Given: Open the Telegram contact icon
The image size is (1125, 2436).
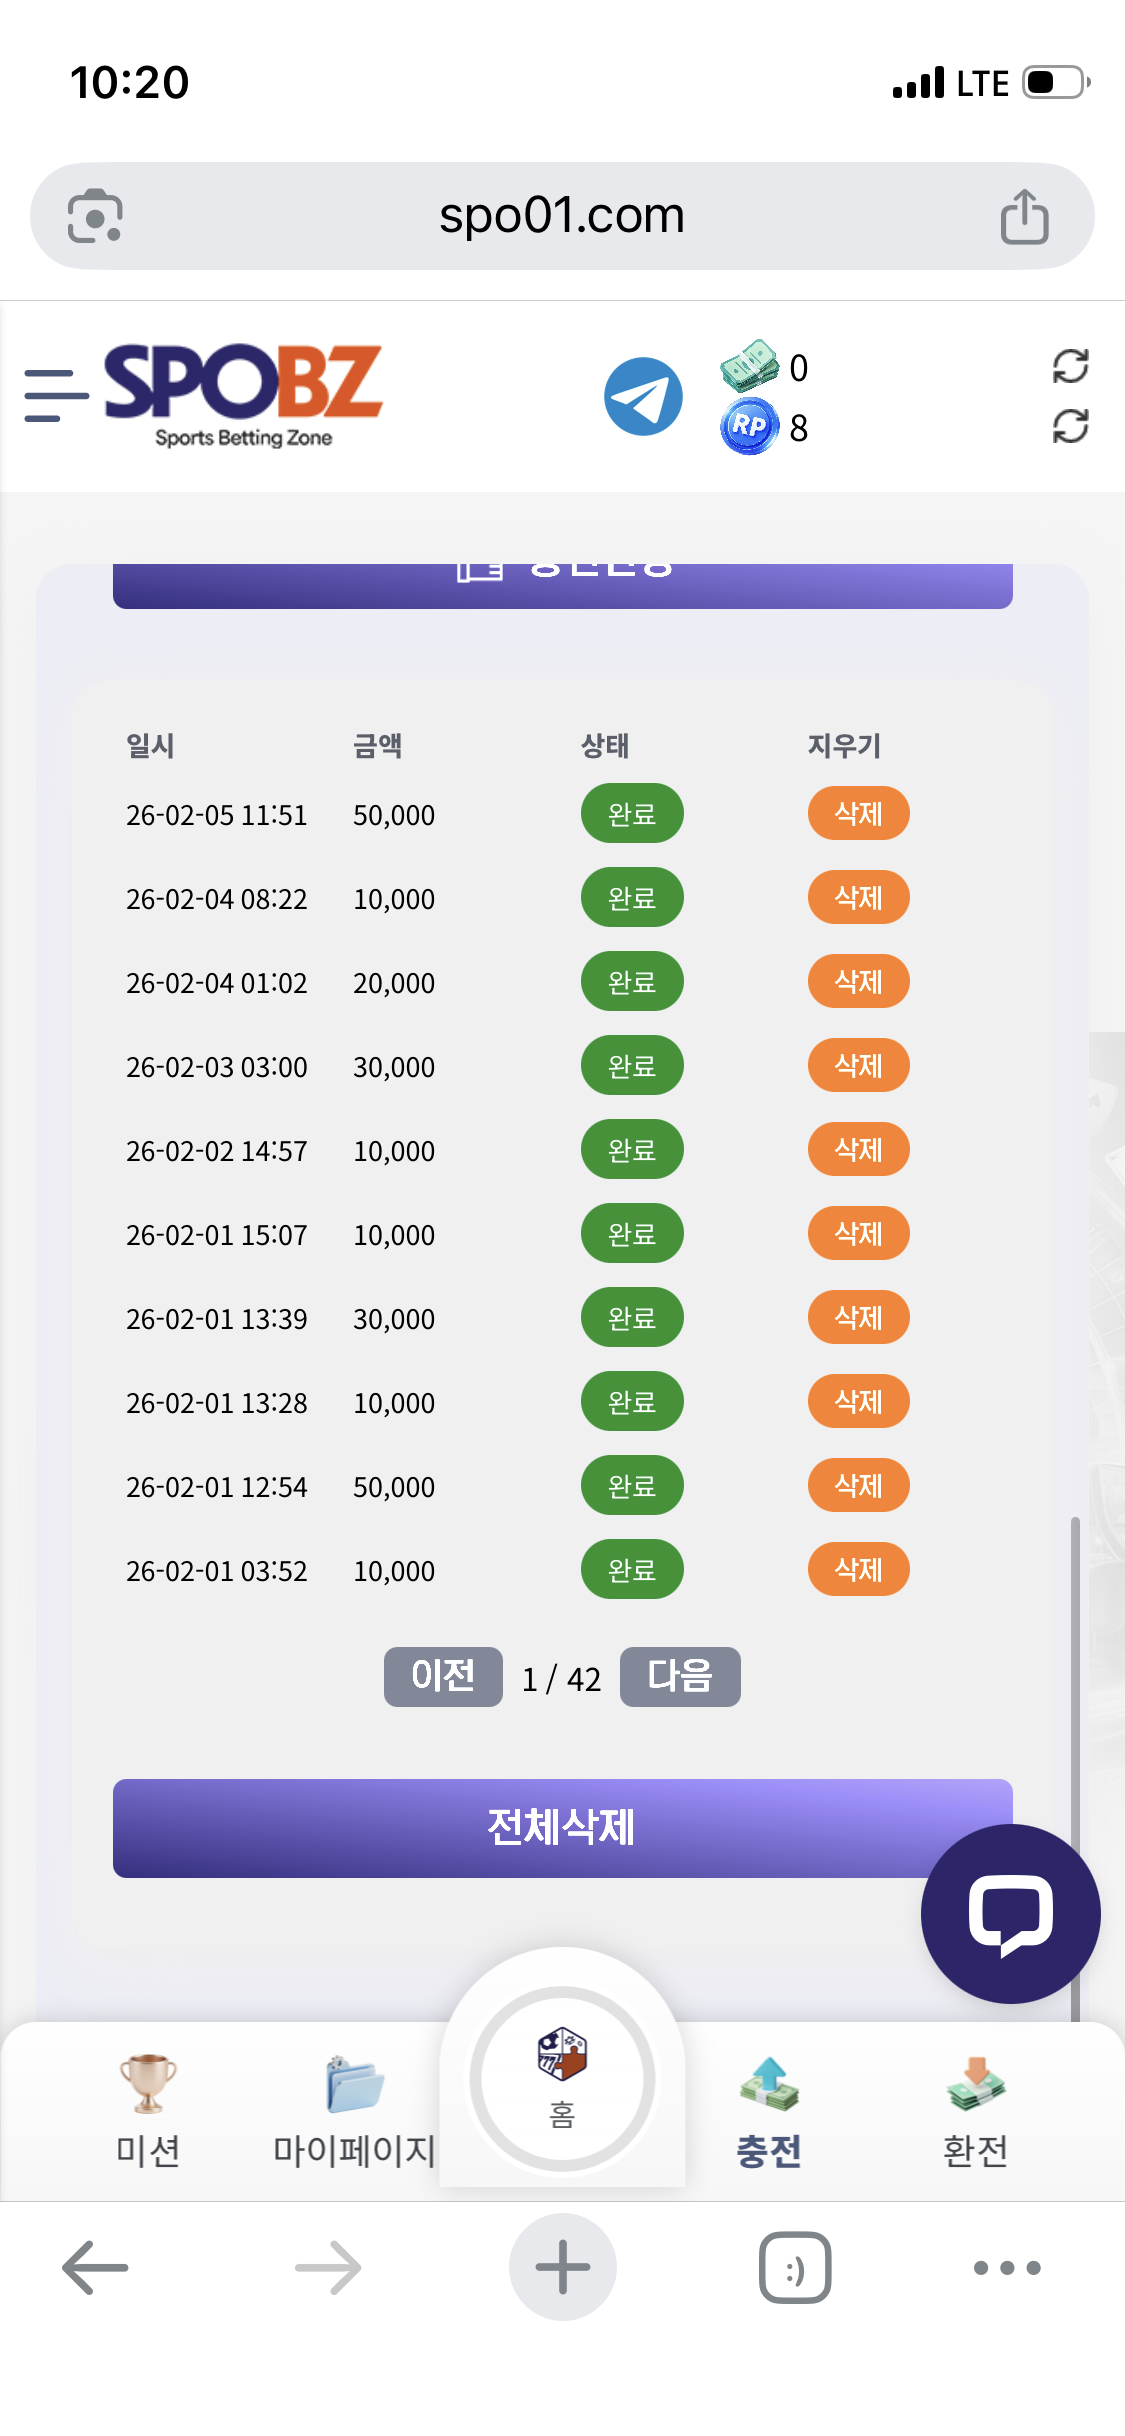Looking at the screenshot, I should [x=643, y=396].
